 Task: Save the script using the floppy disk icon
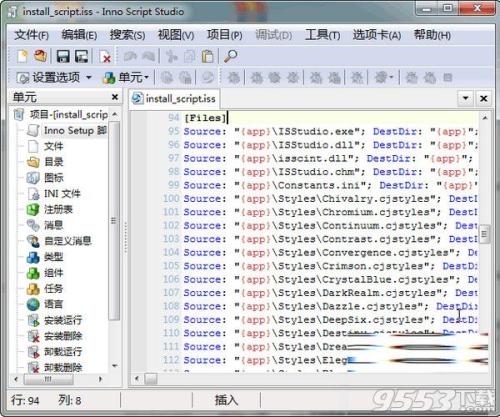[x=63, y=56]
